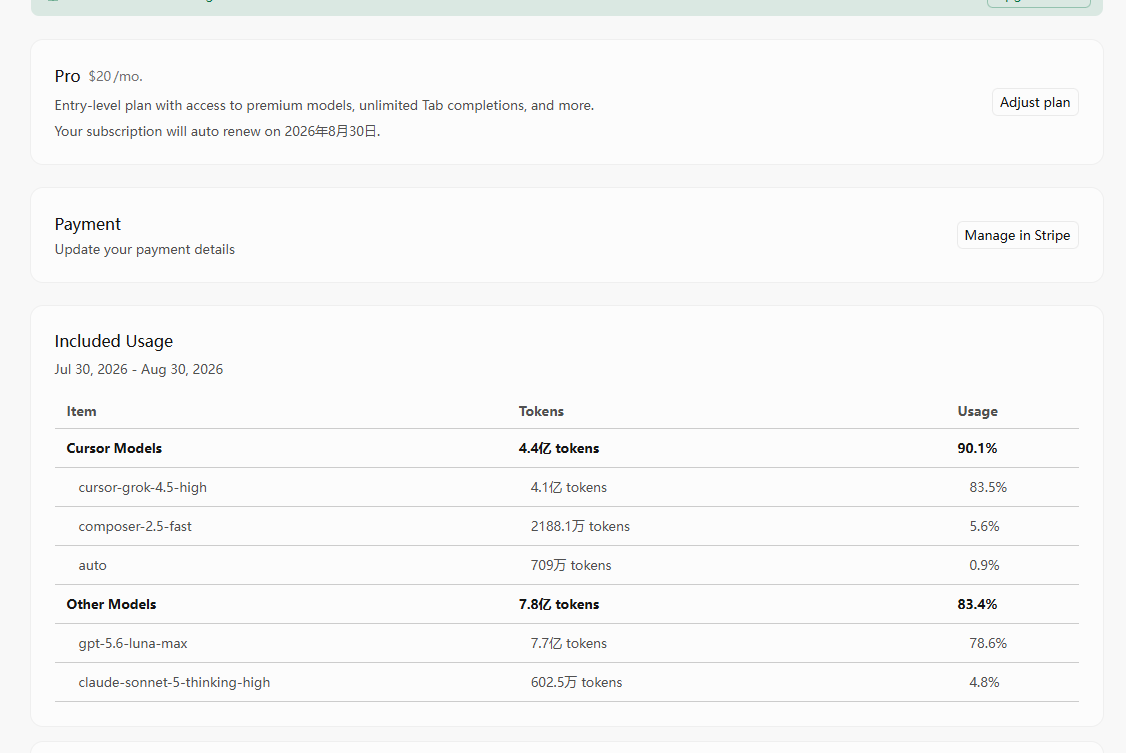The image size is (1126, 753).
Task: Click the 83.5% usage value
Action: (x=988, y=487)
